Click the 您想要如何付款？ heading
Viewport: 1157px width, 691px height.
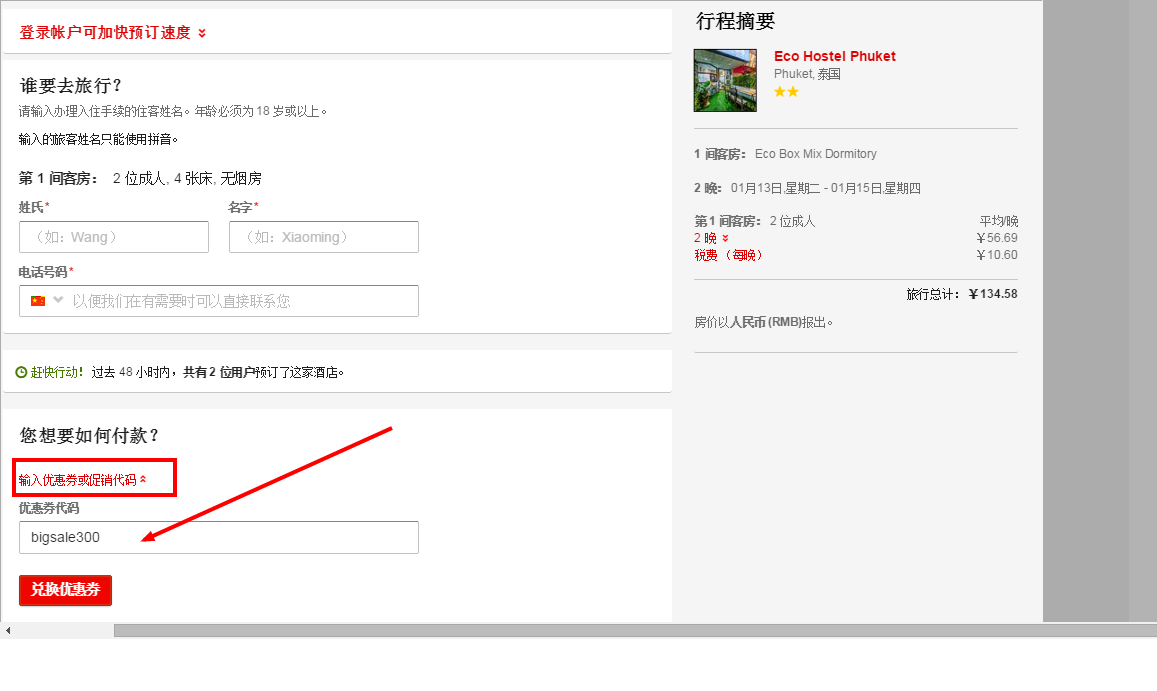click(x=89, y=436)
